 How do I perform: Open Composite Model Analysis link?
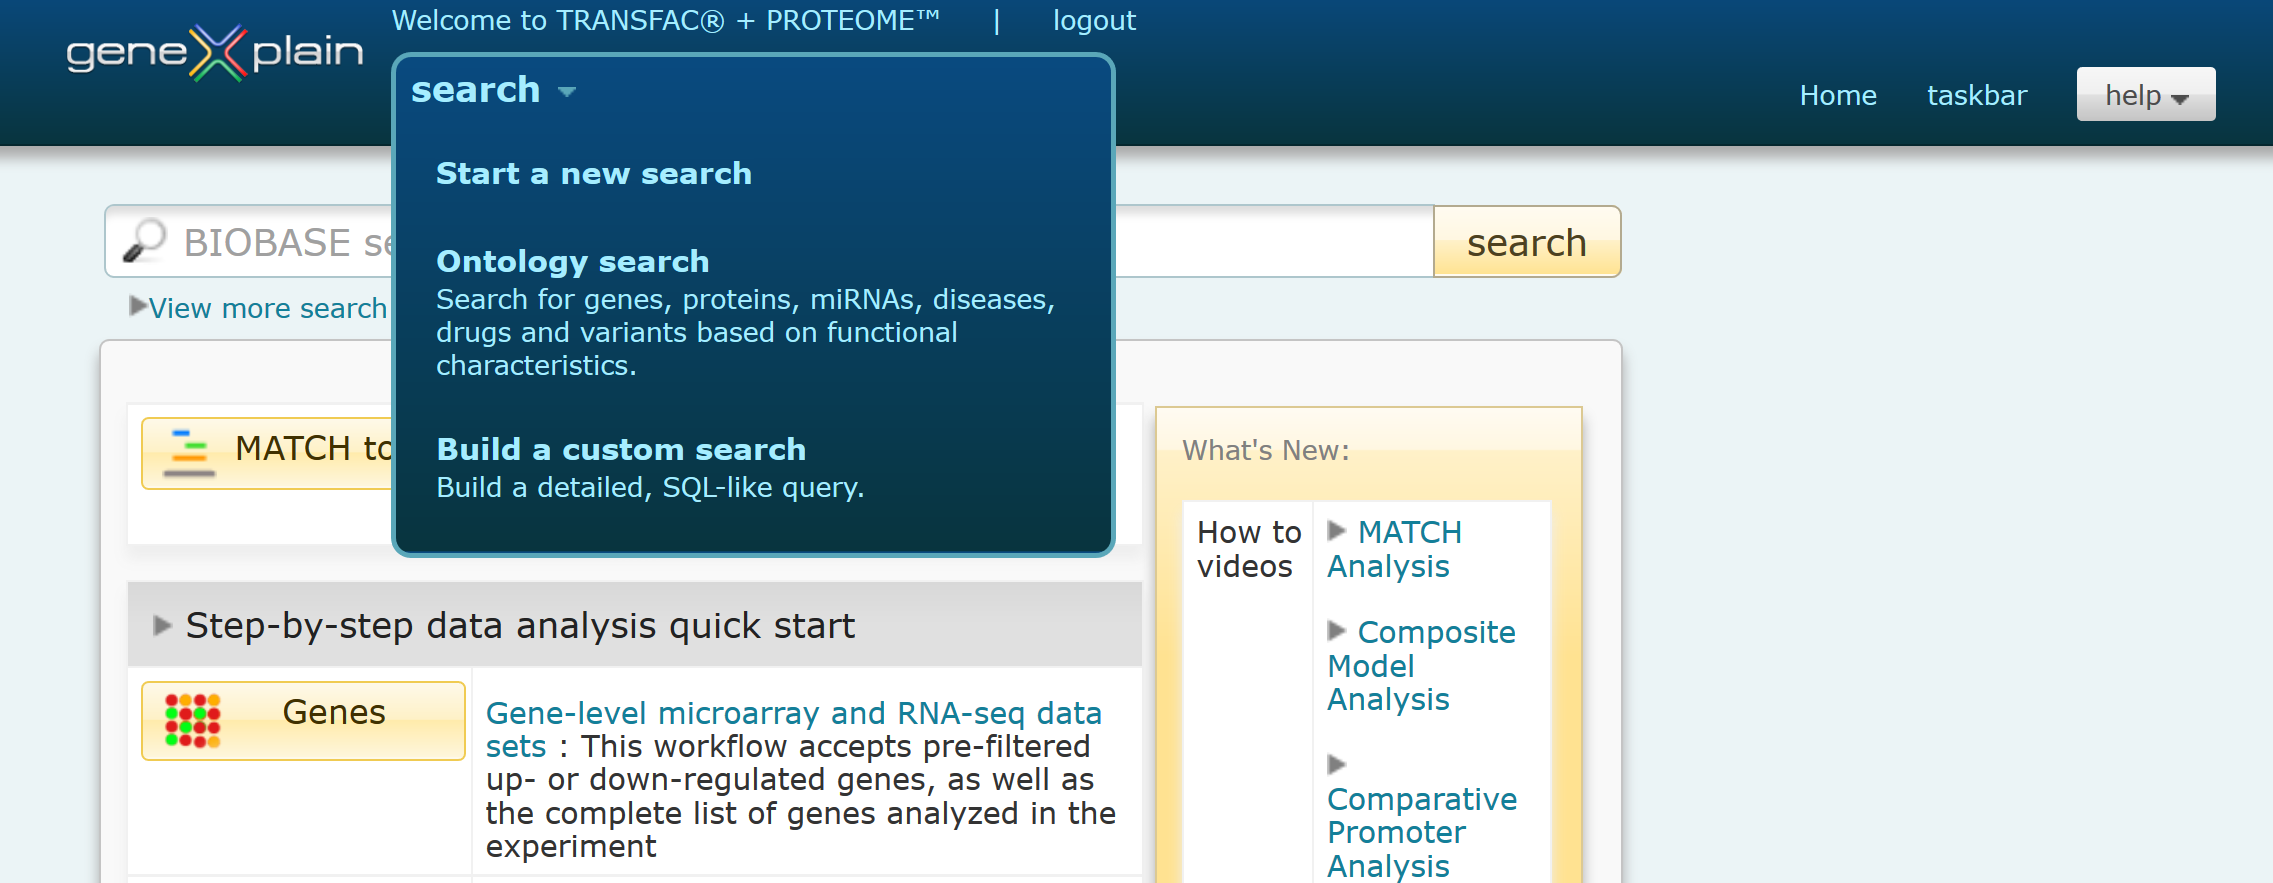[x=1421, y=666]
